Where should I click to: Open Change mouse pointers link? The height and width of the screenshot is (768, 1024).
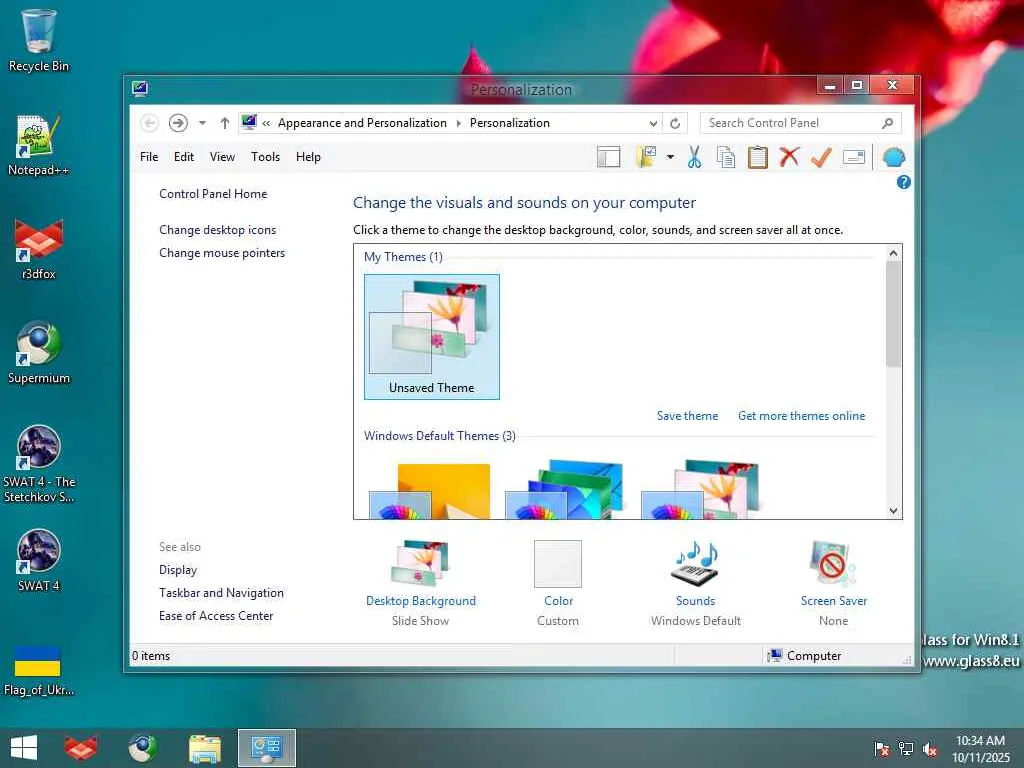(222, 253)
